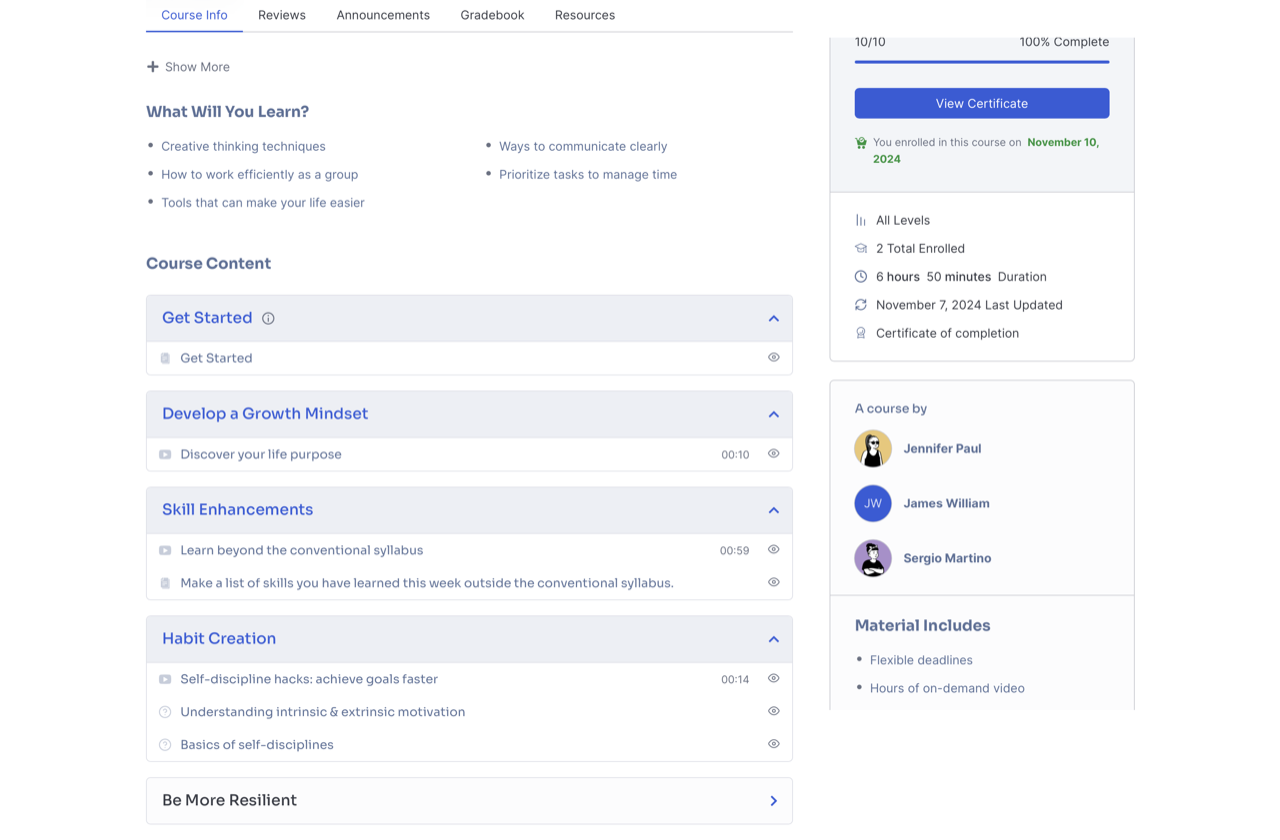This screenshot has height=840, width=1280.
Task: Collapse the Habit Creation section
Action: pyautogui.click(x=773, y=638)
